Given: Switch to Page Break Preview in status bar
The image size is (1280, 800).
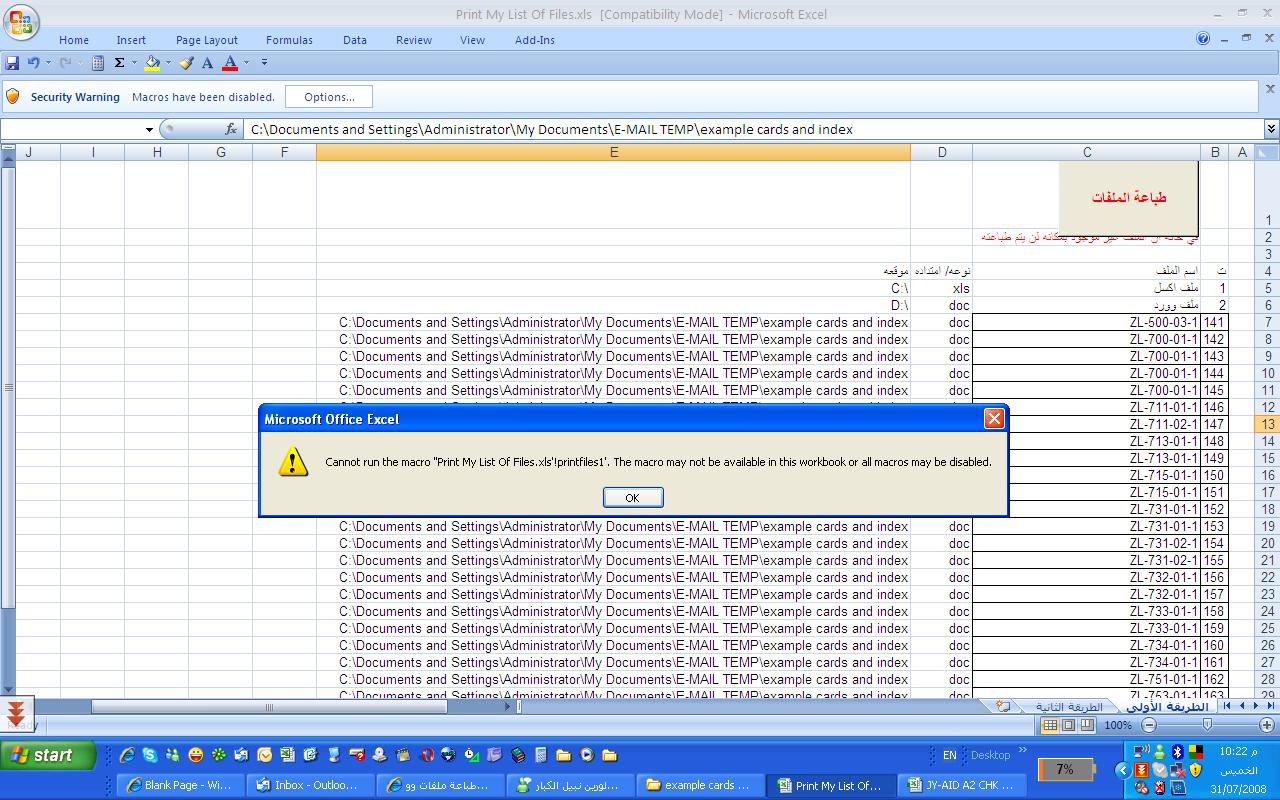Looking at the screenshot, I should [1087, 725].
